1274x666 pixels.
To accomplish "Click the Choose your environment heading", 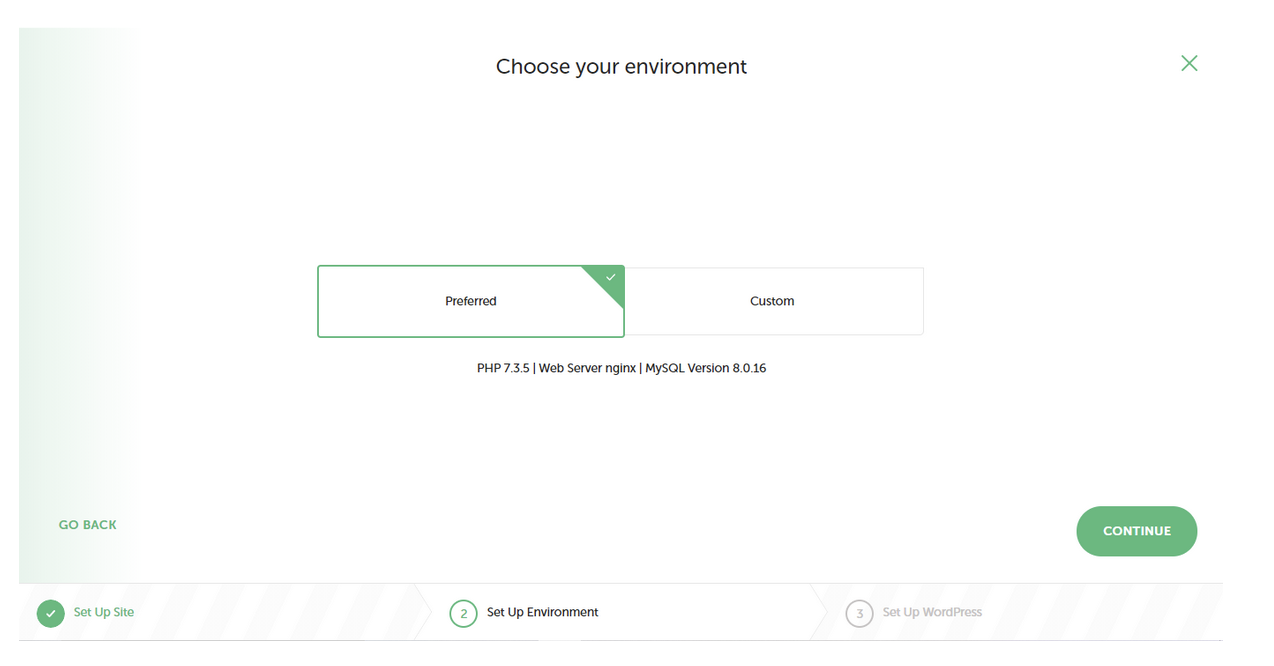I will [x=621, y=67].
